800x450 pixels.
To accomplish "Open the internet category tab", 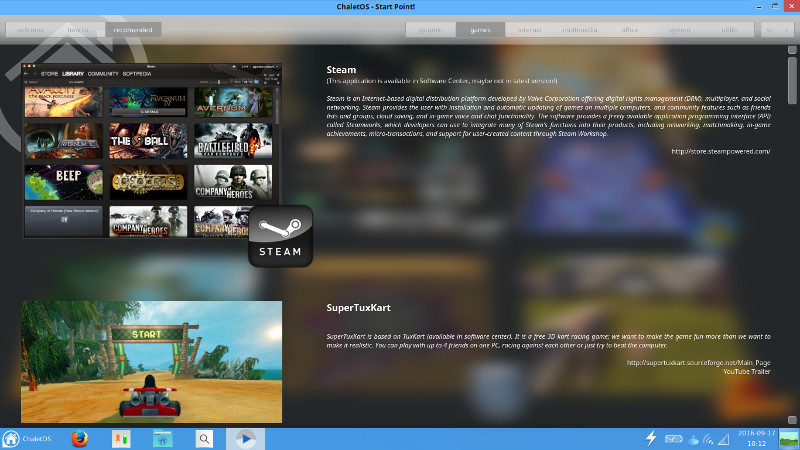I will tap(530, 30).
